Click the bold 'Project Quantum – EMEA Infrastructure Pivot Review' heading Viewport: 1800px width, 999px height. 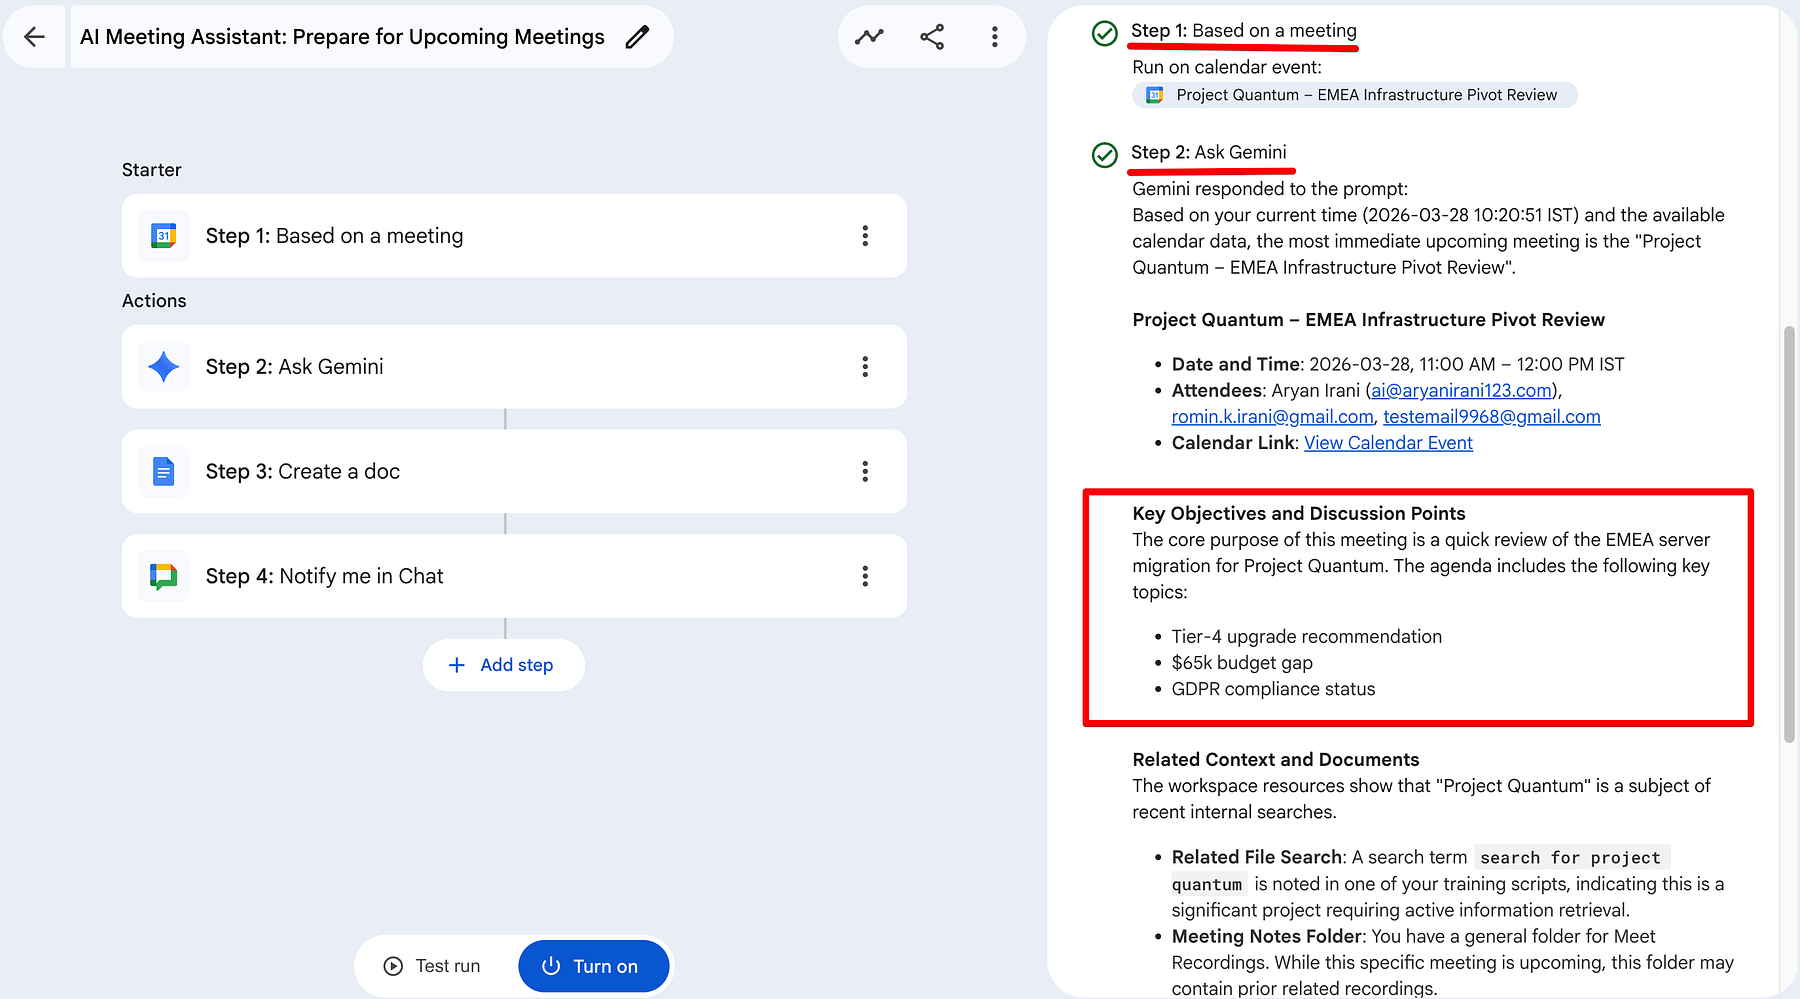tap(1369, 320)
